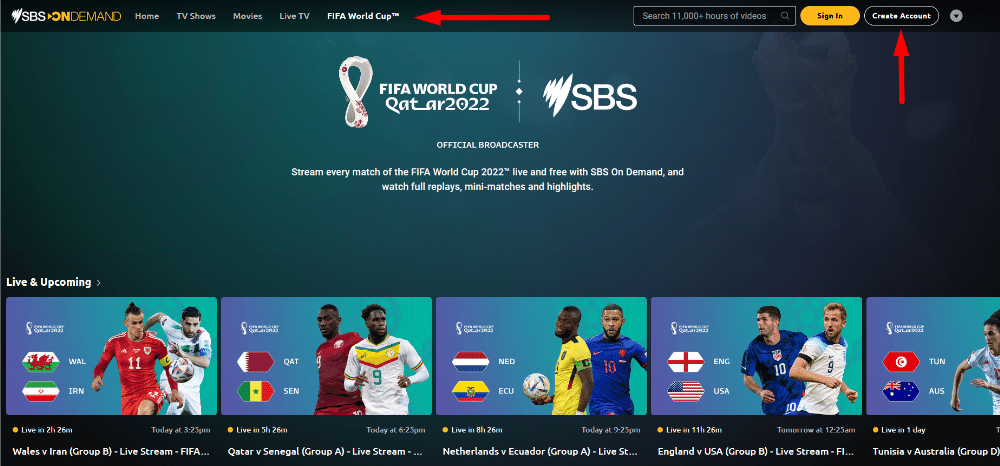Click the SBS On Demand logo
The height and width of the screenshot is (466, 1000).
(66, 16)
